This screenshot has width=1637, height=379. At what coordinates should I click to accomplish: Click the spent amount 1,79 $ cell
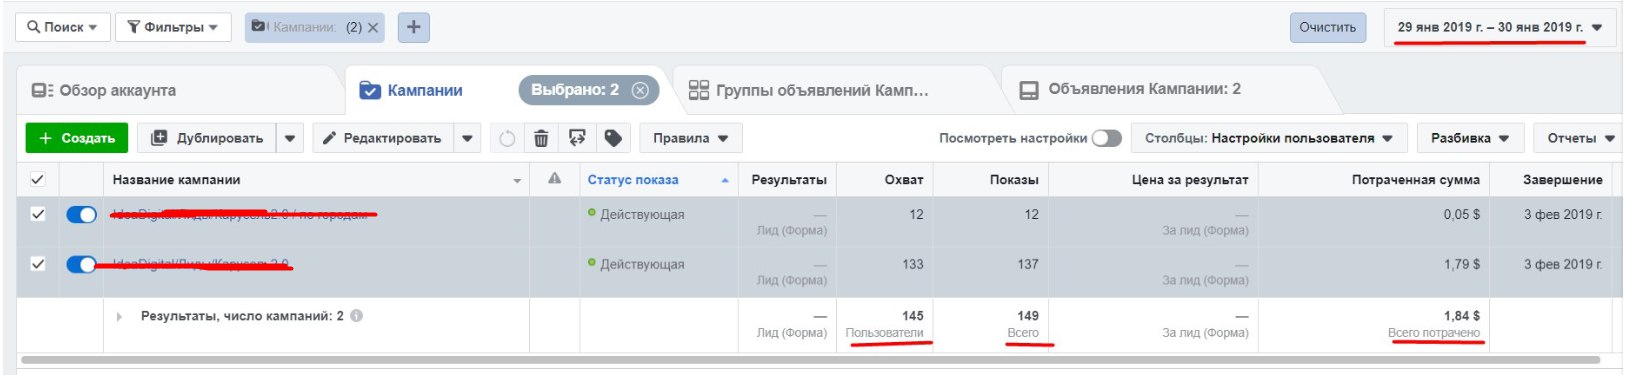(x=1461, y=264)
